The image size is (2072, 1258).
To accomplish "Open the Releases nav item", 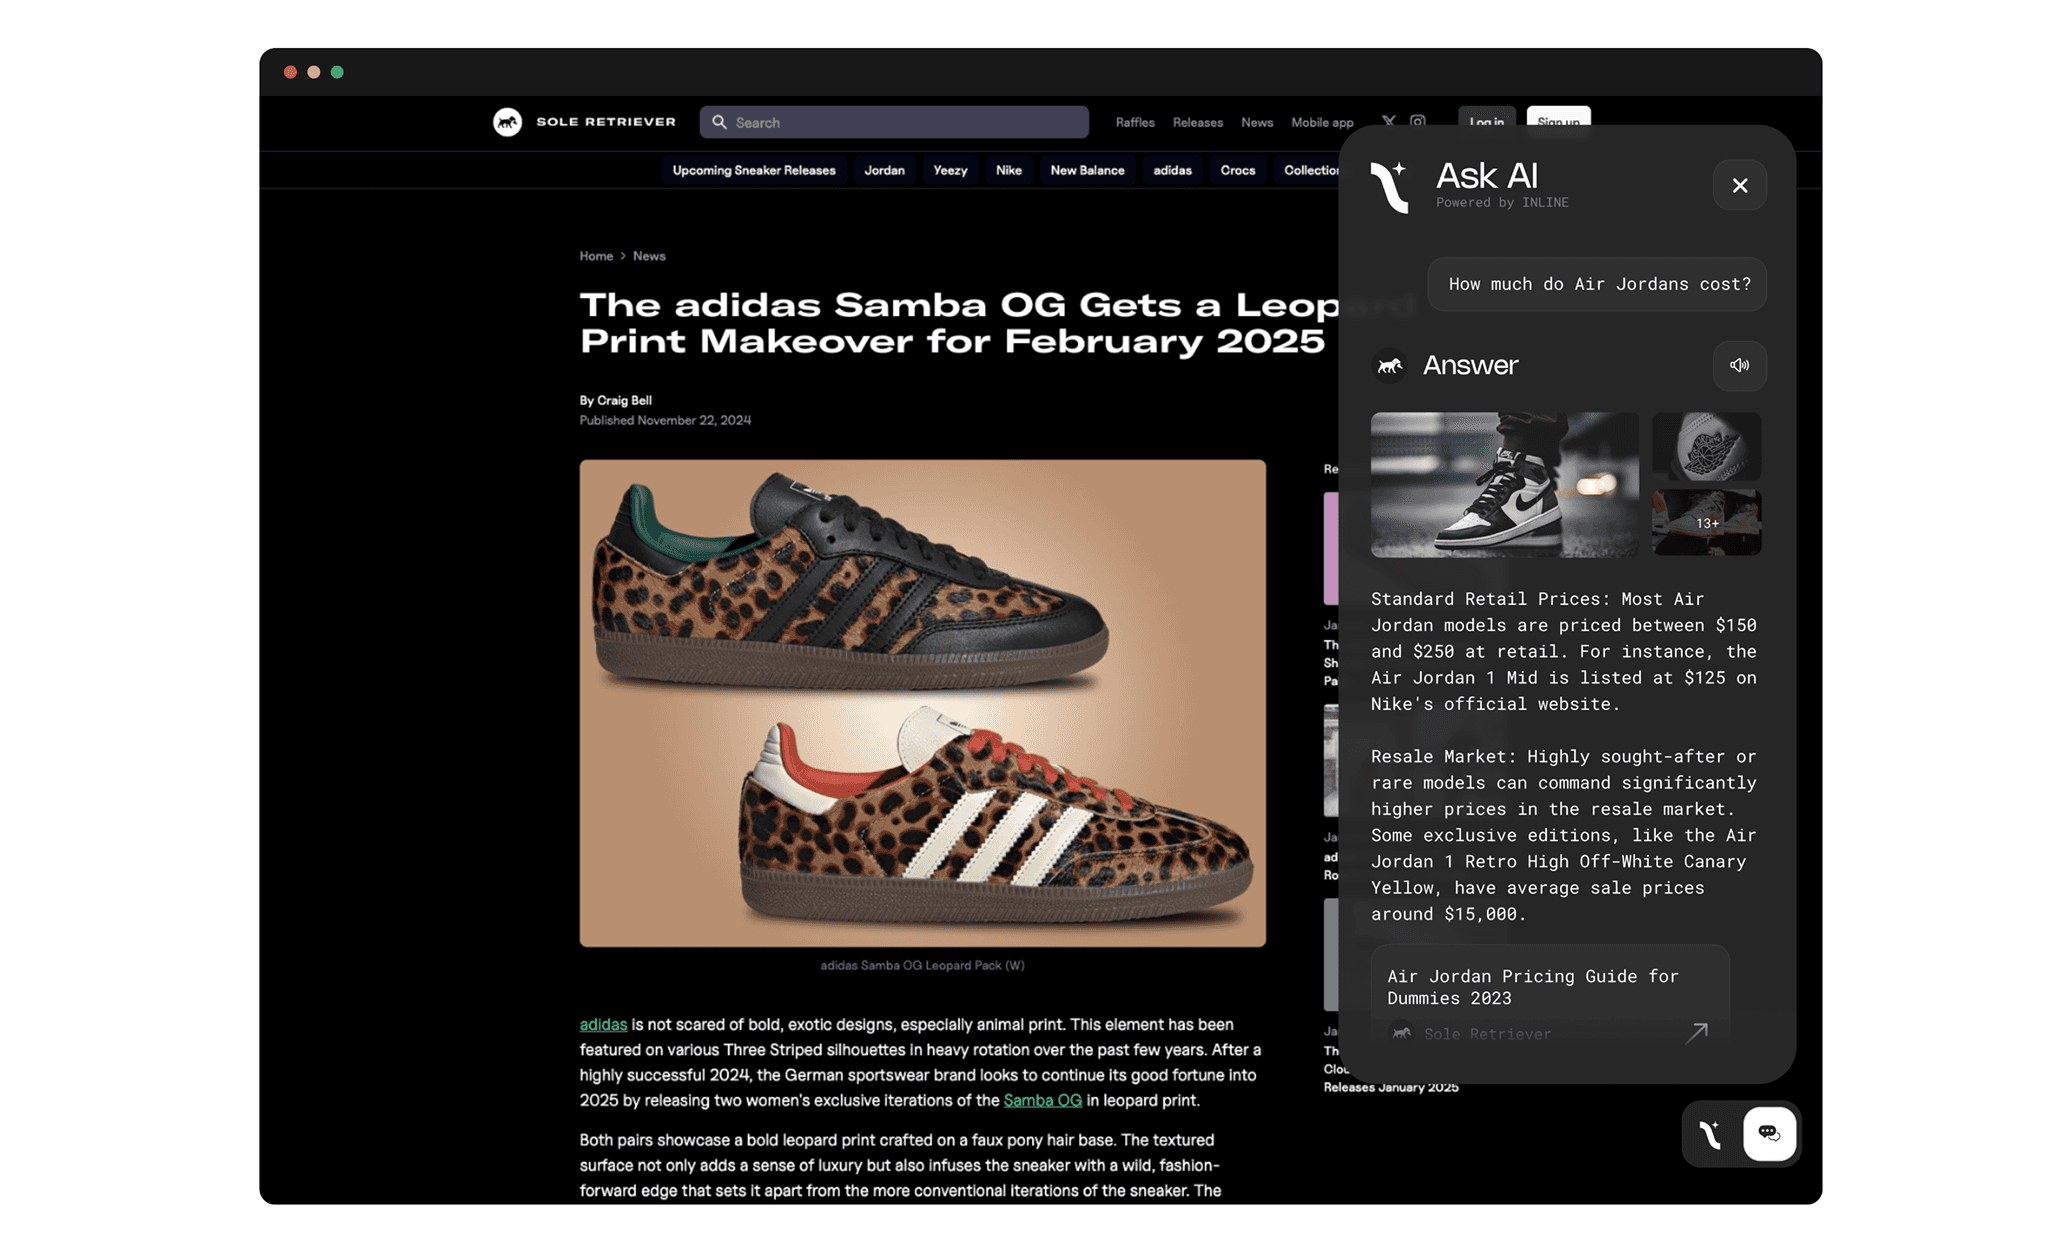I will pos(1198,122).
